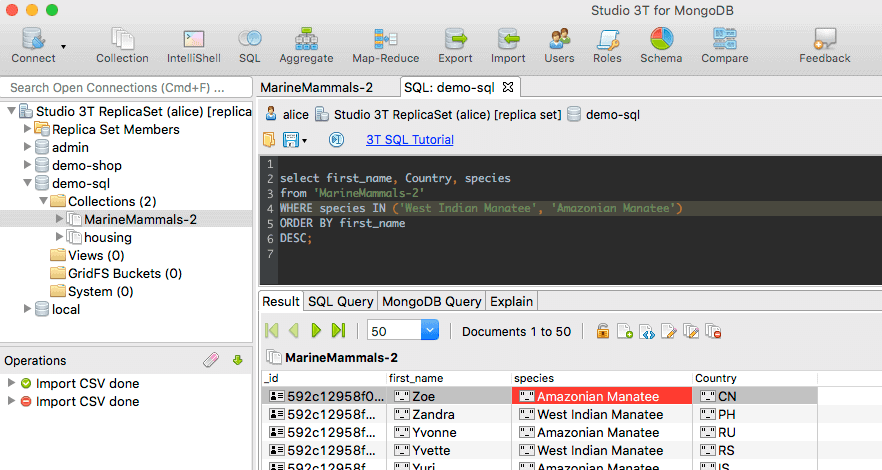Screen dimensions: 882x470
Task: Open SQL file icon in editor toolbar
Action: (269, 139)
